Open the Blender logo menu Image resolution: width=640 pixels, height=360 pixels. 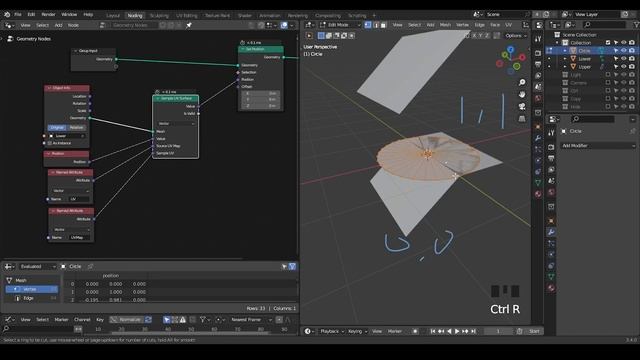[7, 14]
